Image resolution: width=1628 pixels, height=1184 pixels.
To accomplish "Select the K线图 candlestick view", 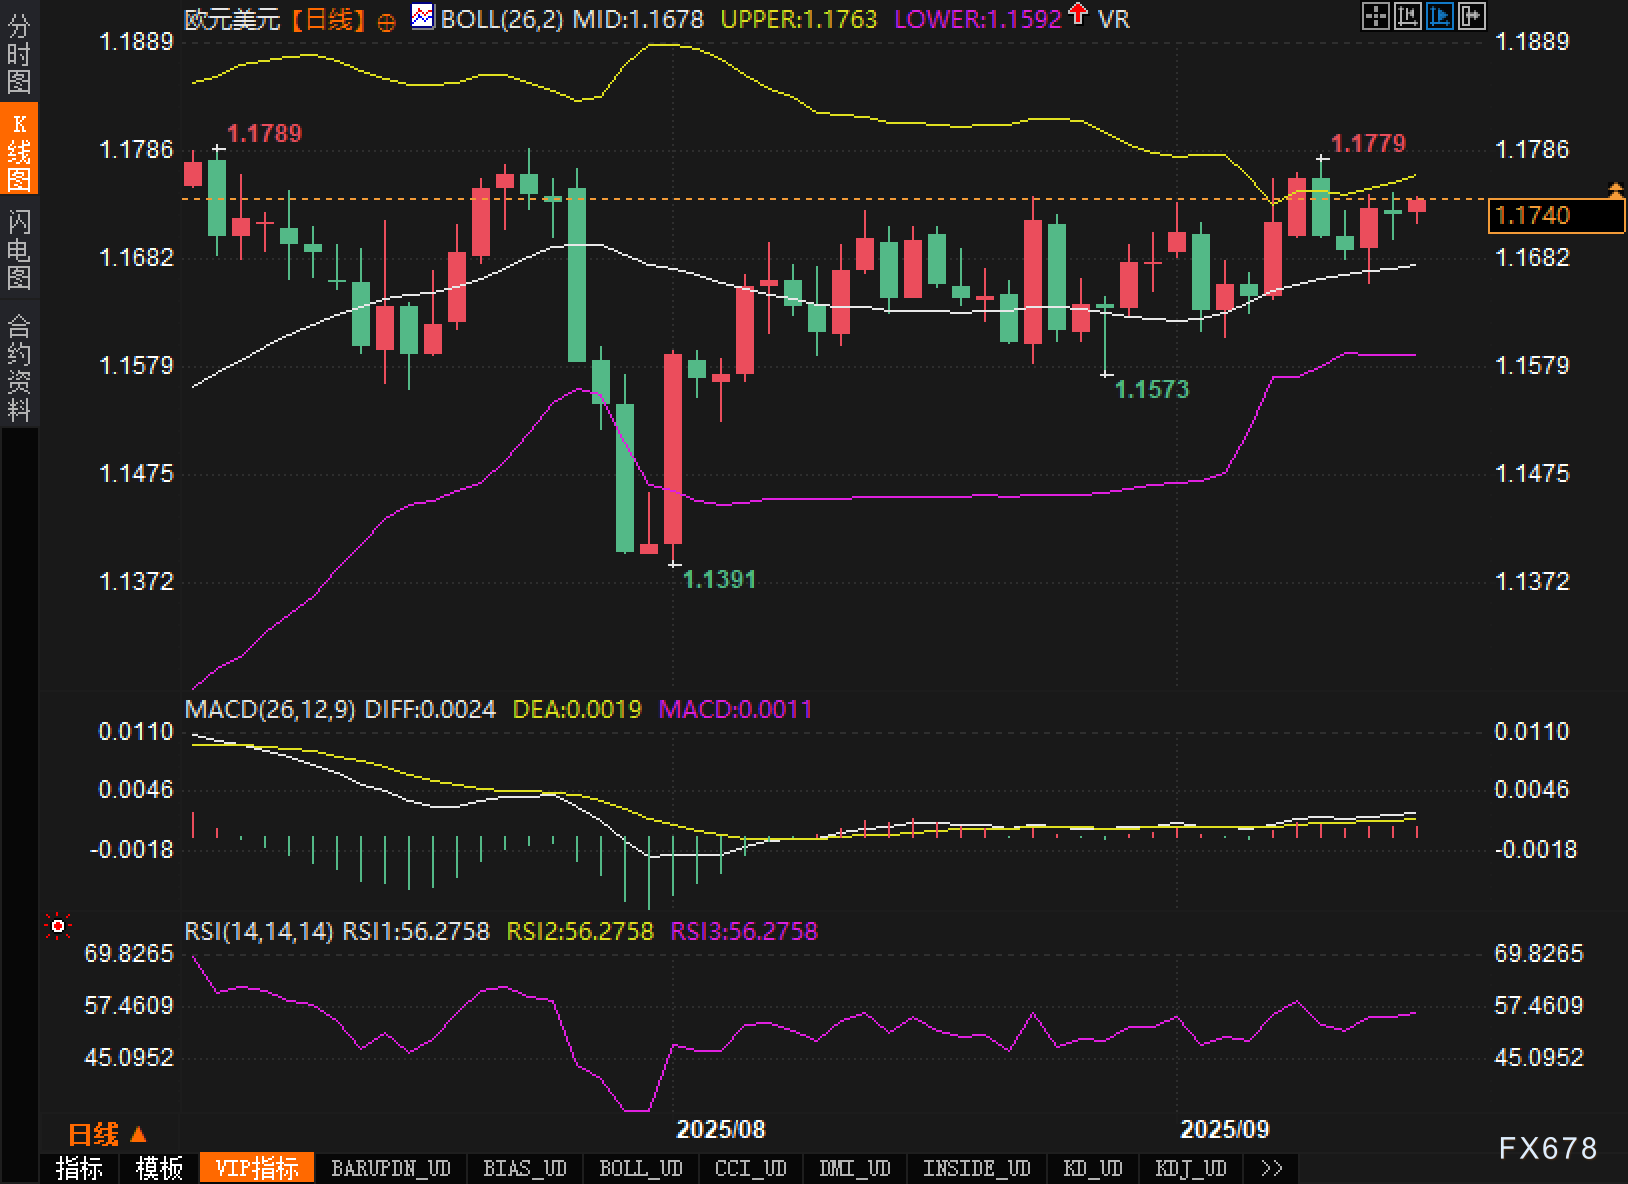I will pos(19,152).
